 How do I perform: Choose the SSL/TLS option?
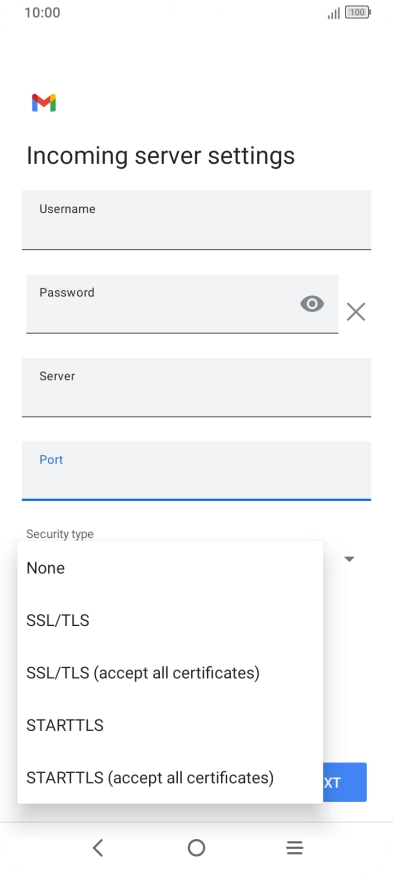click(x=170, y=620)
